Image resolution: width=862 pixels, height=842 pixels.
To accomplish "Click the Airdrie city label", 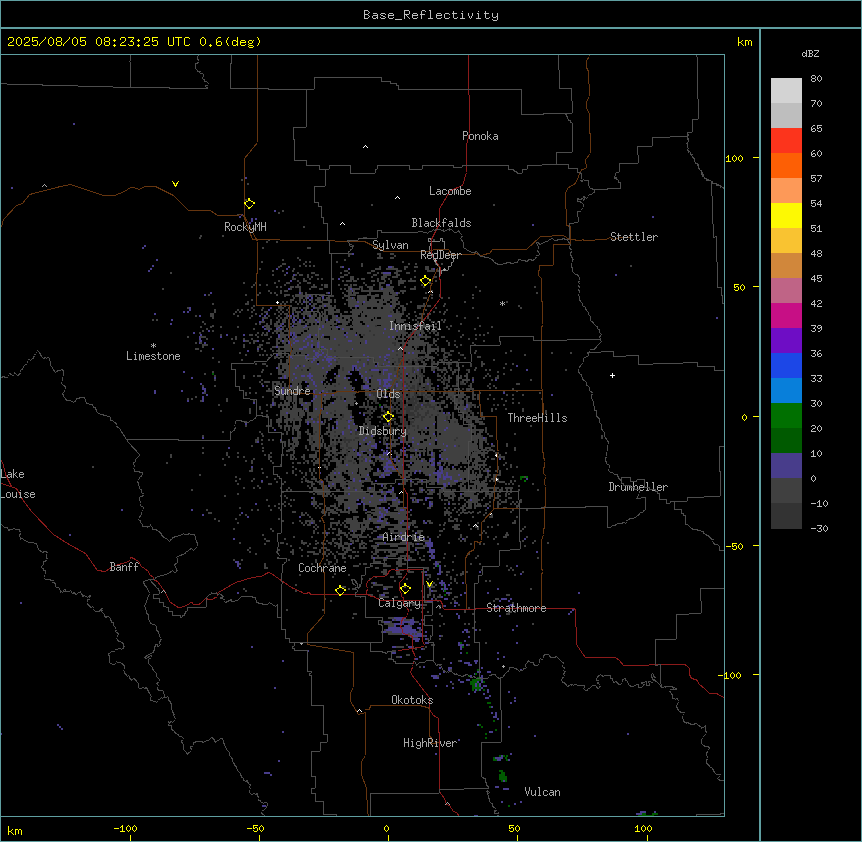I will 404,537.
